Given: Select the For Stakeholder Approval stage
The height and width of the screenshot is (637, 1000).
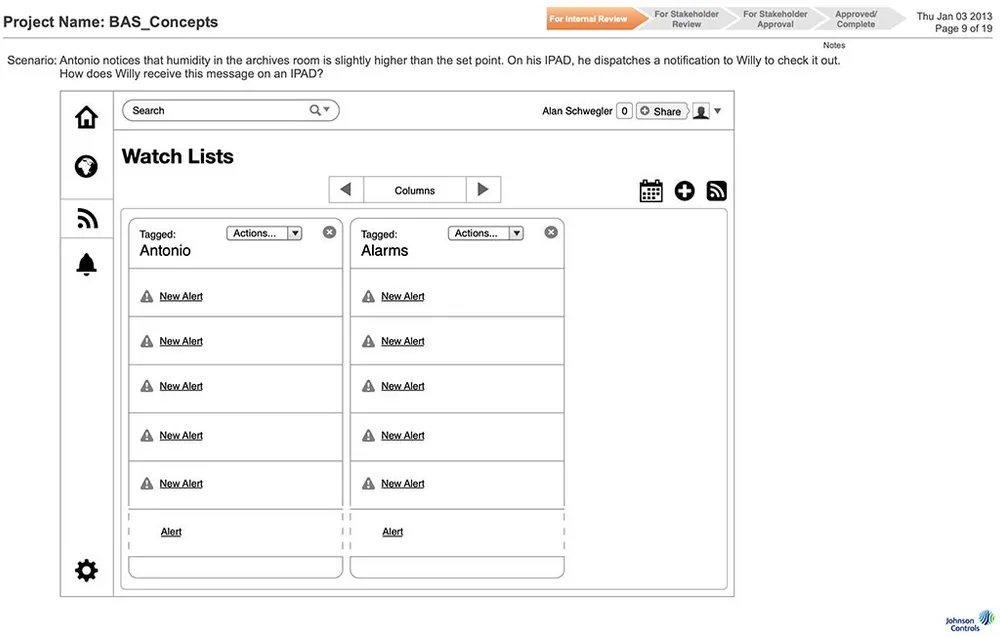Looking at the screenshot, I should coord(775,18).
